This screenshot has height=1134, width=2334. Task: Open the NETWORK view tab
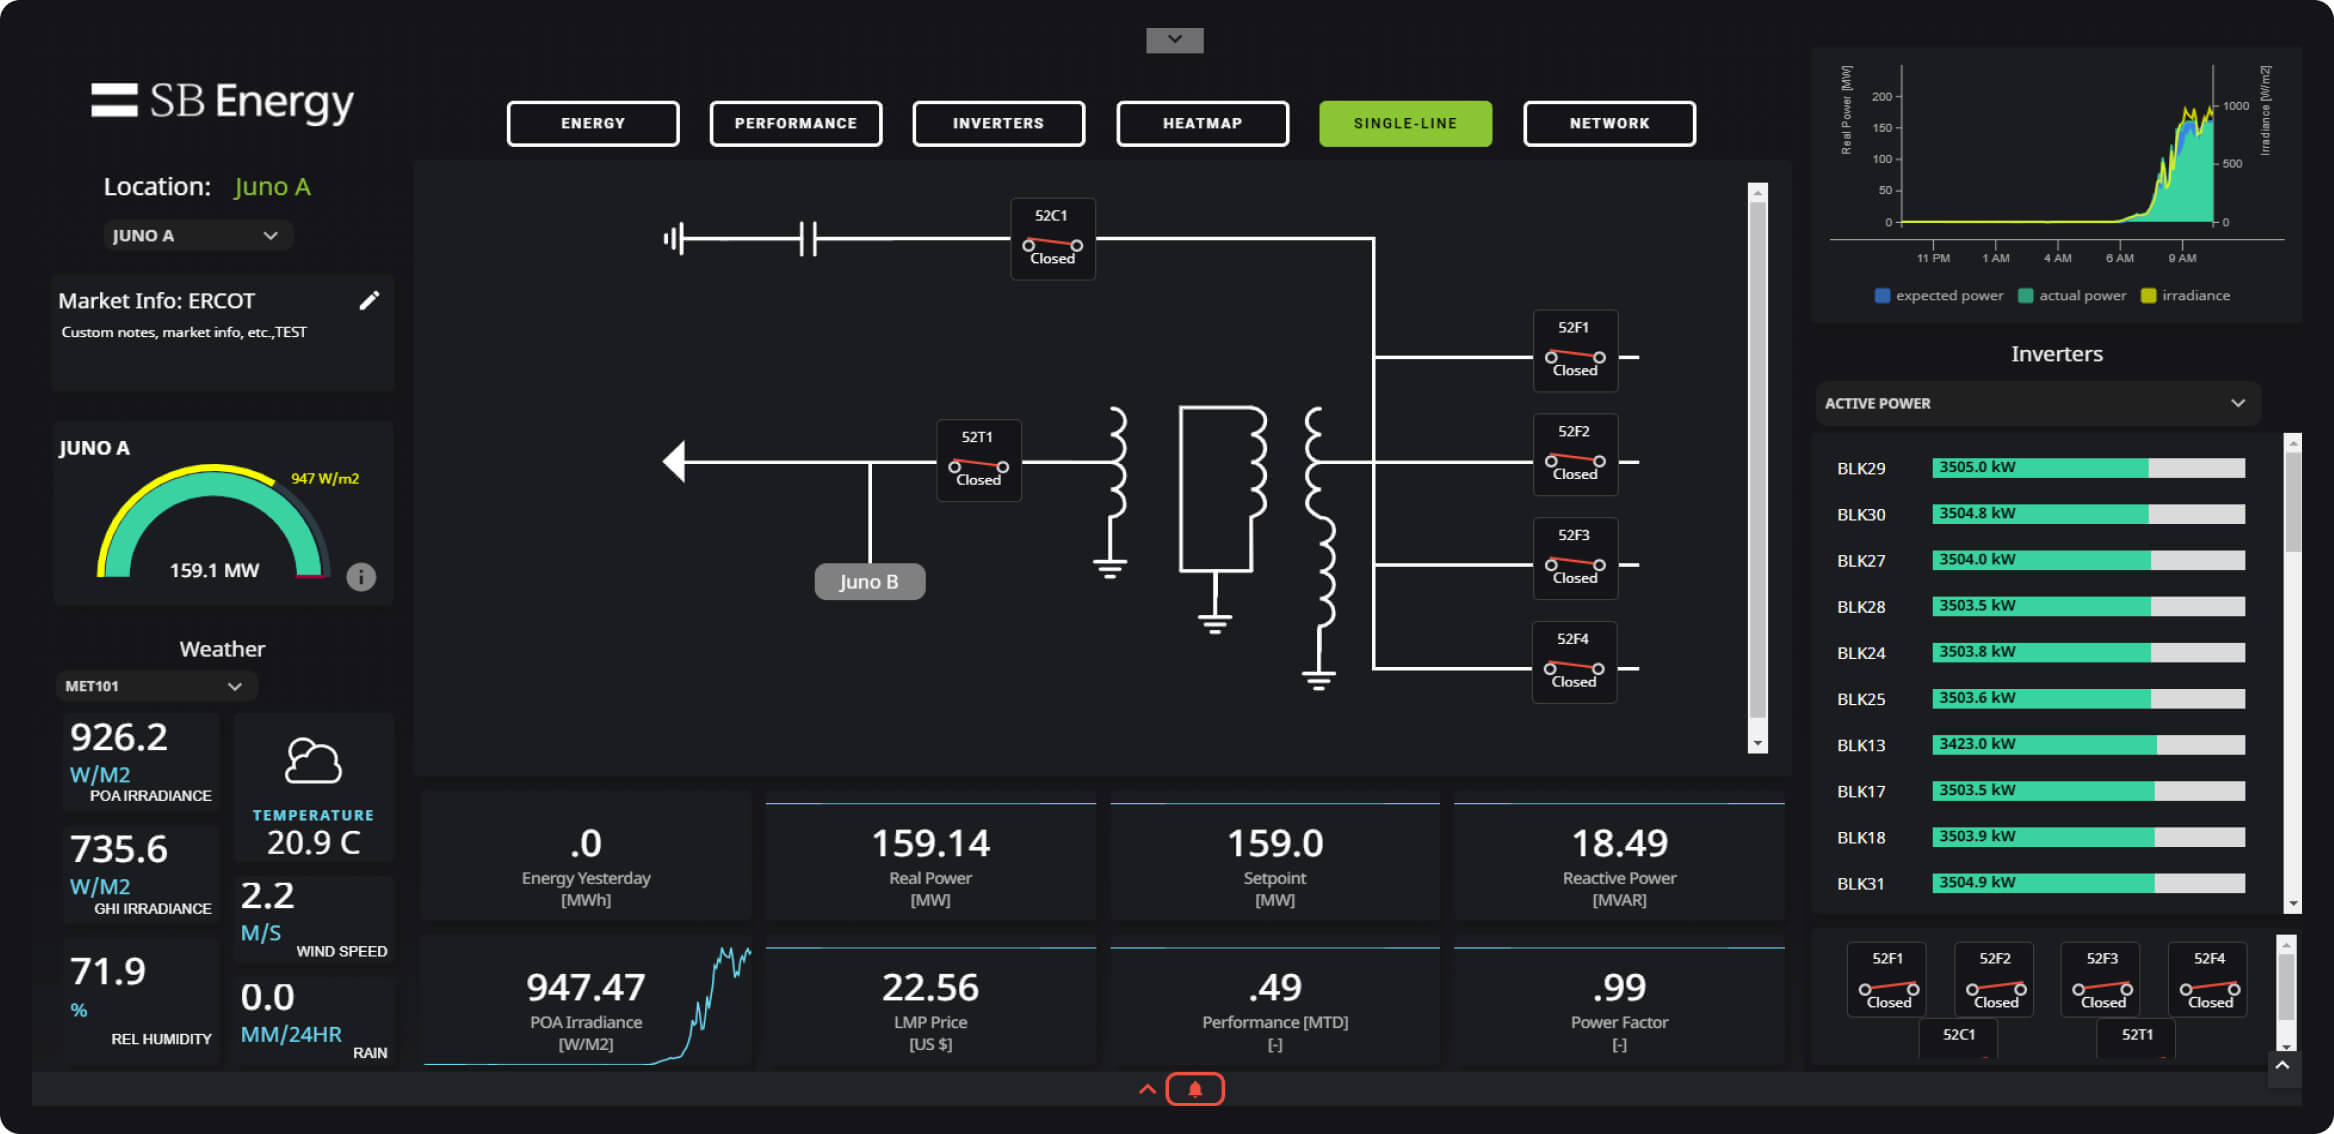pos(1609,123)
